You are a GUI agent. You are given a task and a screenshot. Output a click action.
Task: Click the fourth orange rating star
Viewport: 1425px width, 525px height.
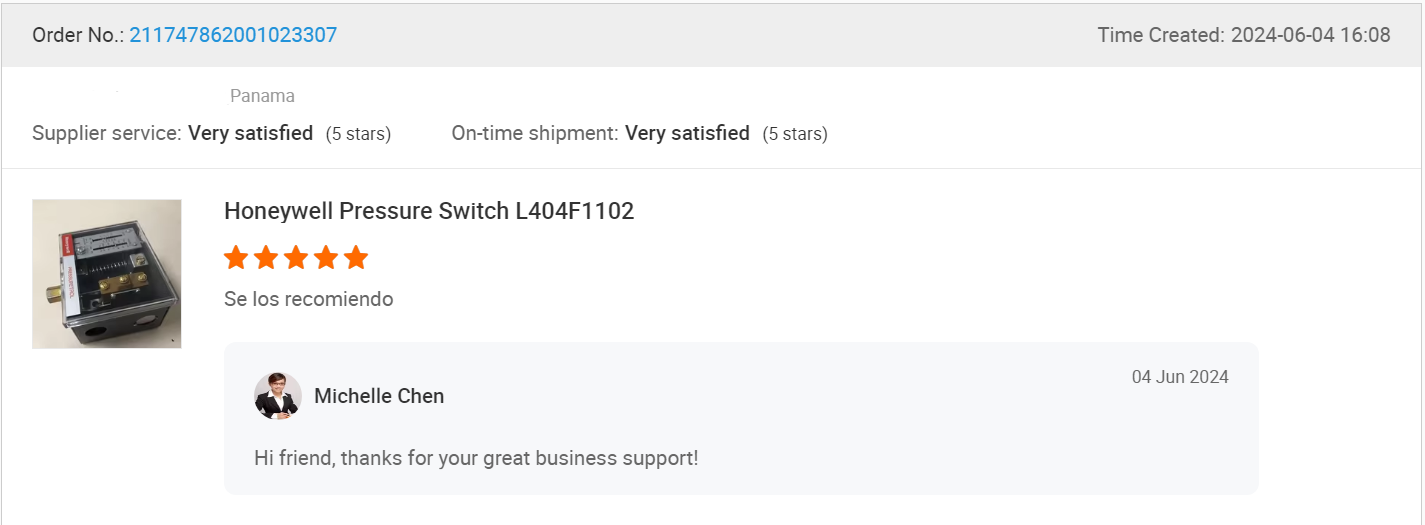[326, 258]
